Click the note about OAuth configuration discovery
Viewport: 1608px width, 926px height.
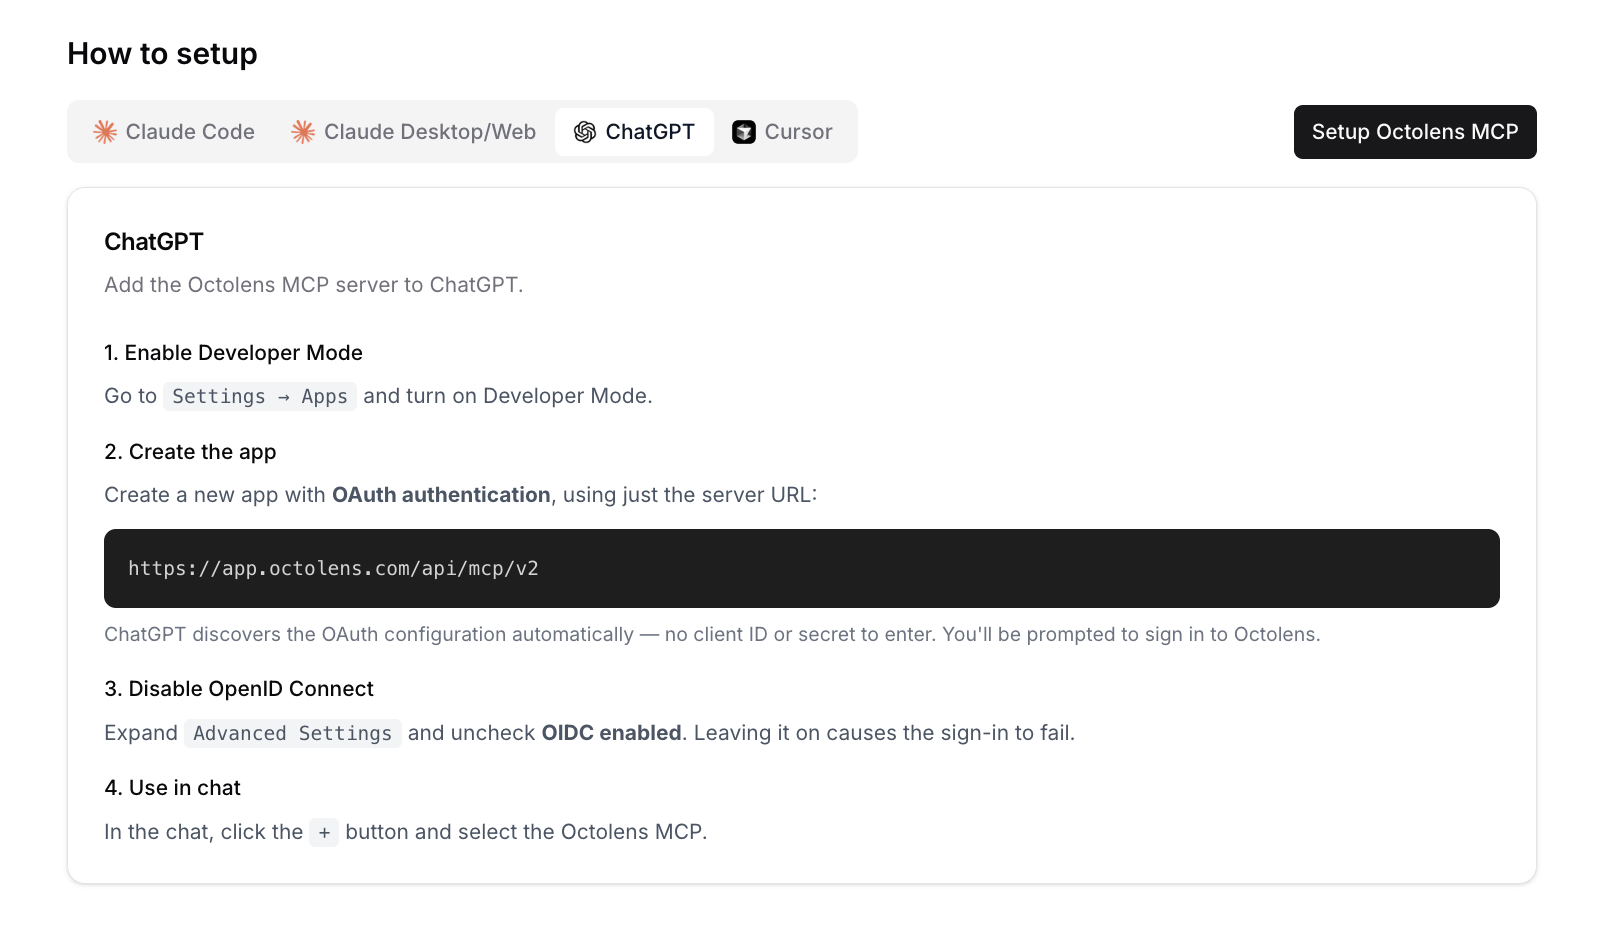click(712, 634)
